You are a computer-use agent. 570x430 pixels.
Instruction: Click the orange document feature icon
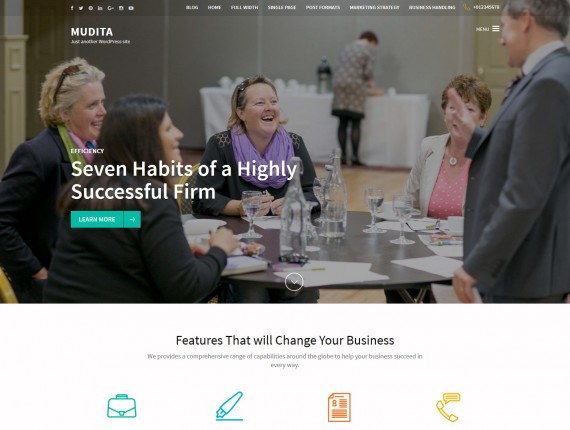[339, 407]
